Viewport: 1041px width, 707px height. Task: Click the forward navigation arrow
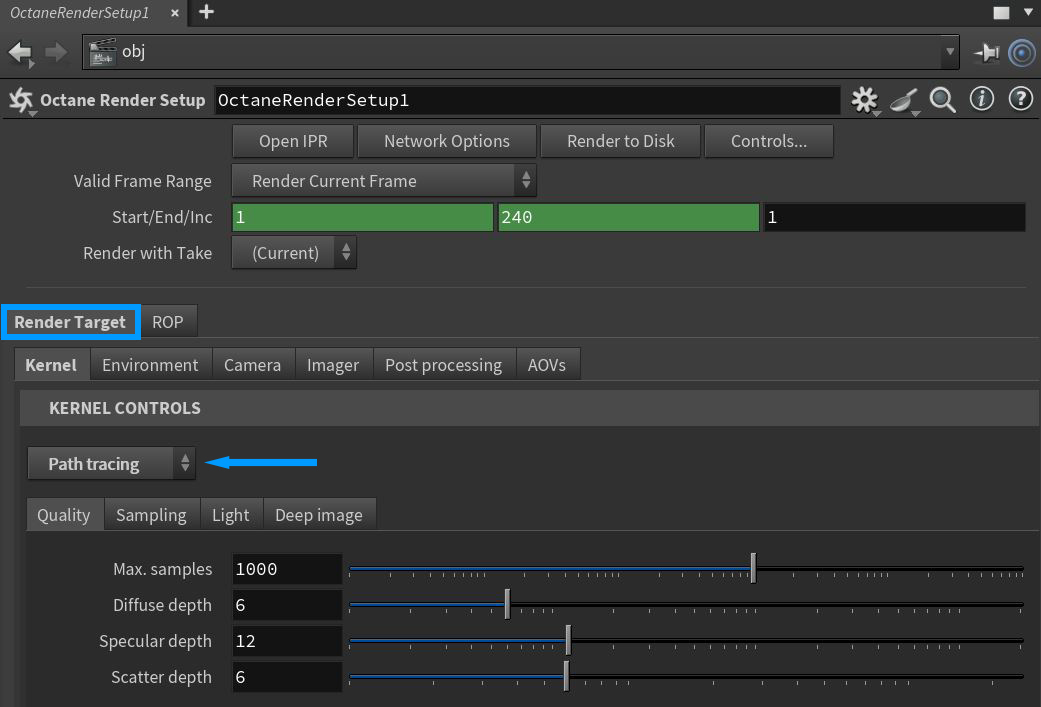pos(57,52)
